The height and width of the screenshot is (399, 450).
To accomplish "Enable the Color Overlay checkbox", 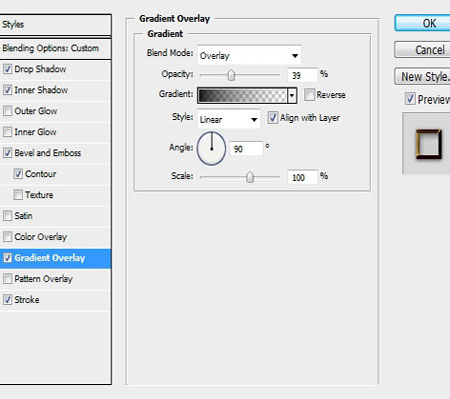I will coord(7,237).
